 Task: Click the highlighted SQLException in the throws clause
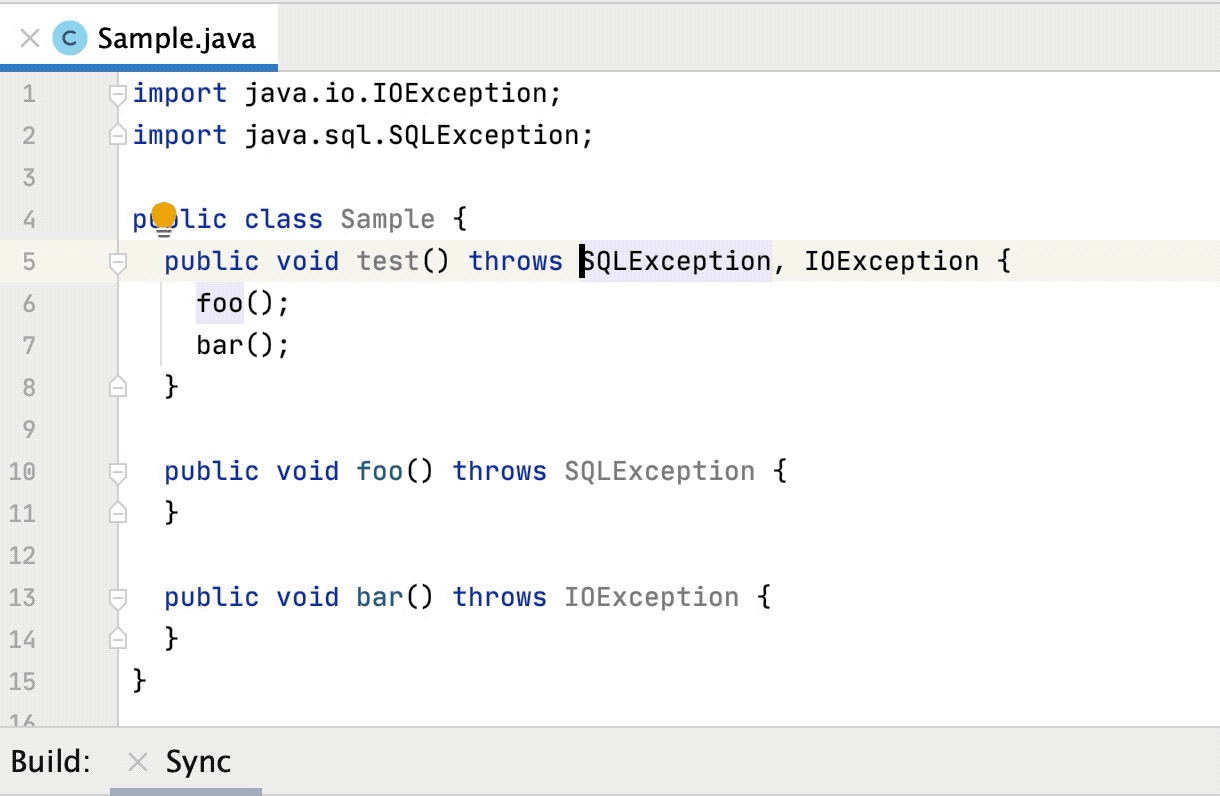pos(675,260)
